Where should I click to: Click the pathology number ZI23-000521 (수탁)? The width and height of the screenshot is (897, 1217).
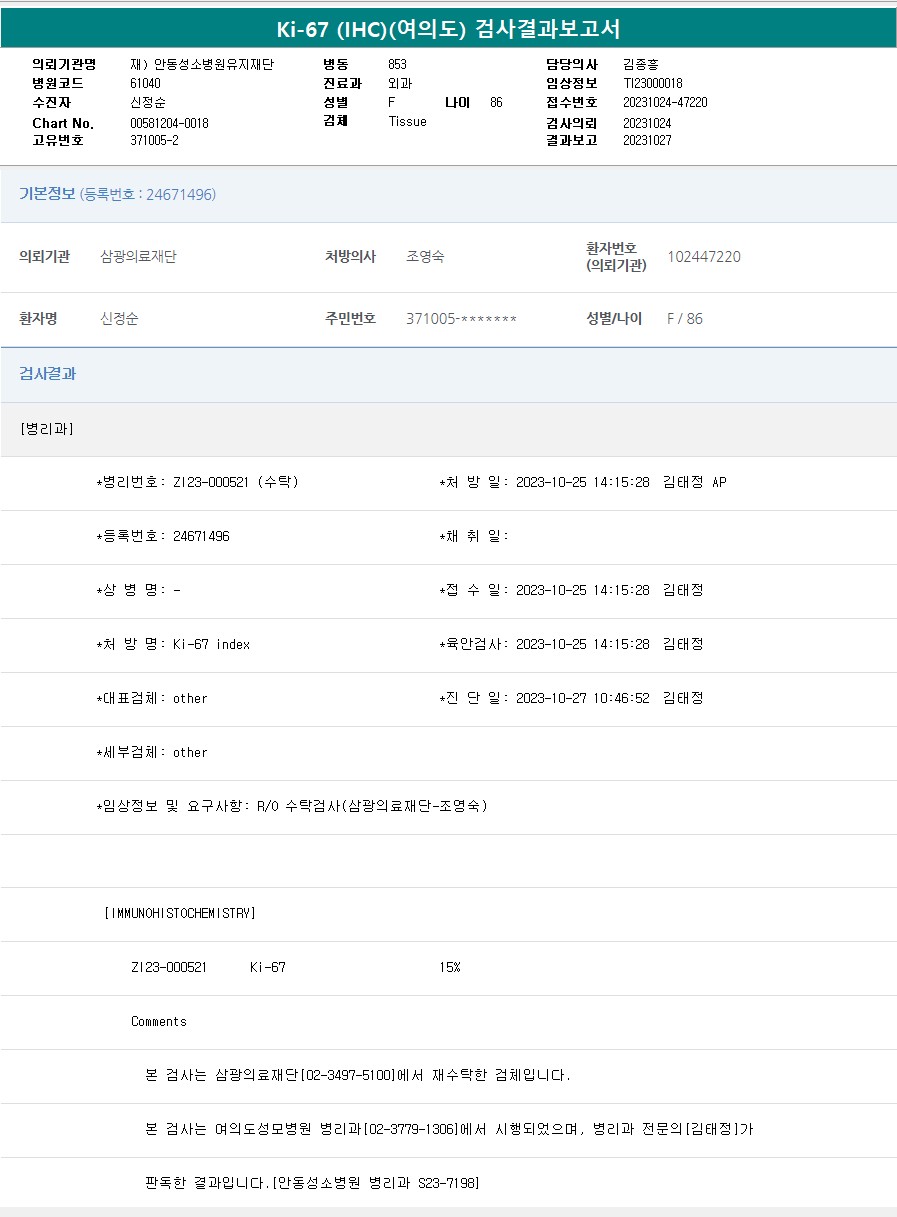[235, 482]
